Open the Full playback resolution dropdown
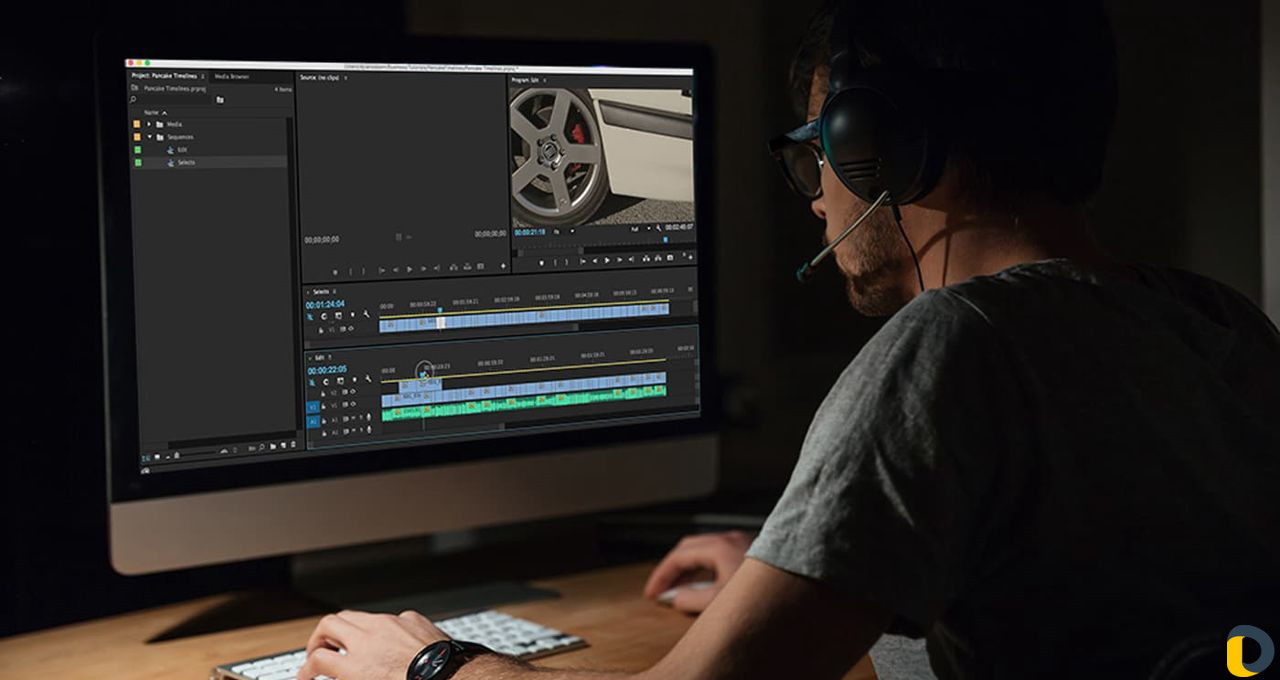This screenshot has height=680, width=1280. [x=642, y=229]
